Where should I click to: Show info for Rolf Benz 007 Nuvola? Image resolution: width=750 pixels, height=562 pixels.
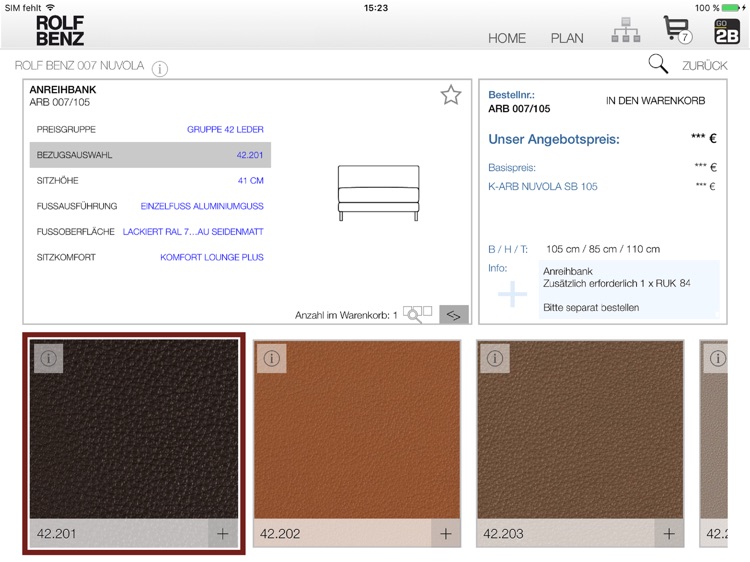(x=160, y=68)
